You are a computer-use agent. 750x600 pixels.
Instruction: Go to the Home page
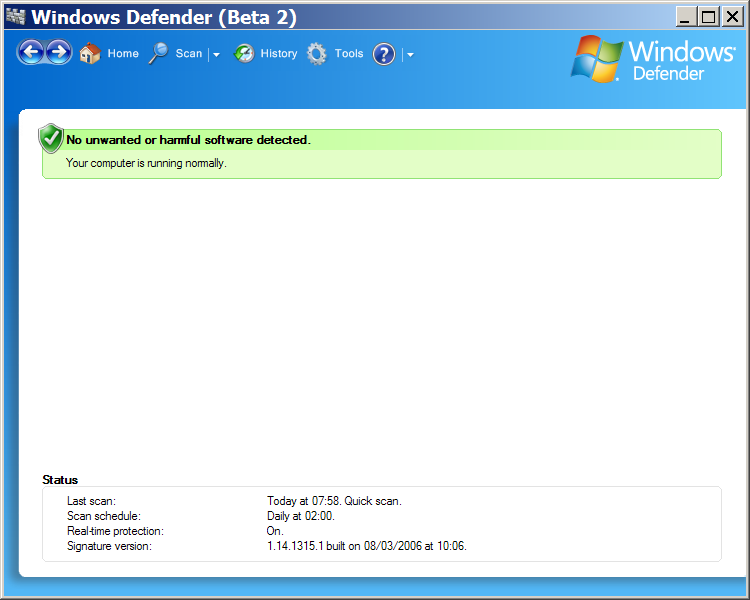click(x=123, y=54)
